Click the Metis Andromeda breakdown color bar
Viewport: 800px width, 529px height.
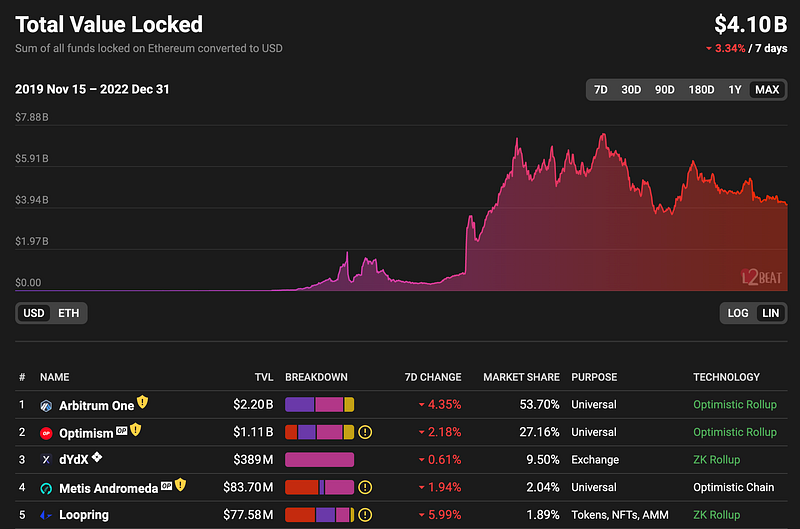click(319, 488)
